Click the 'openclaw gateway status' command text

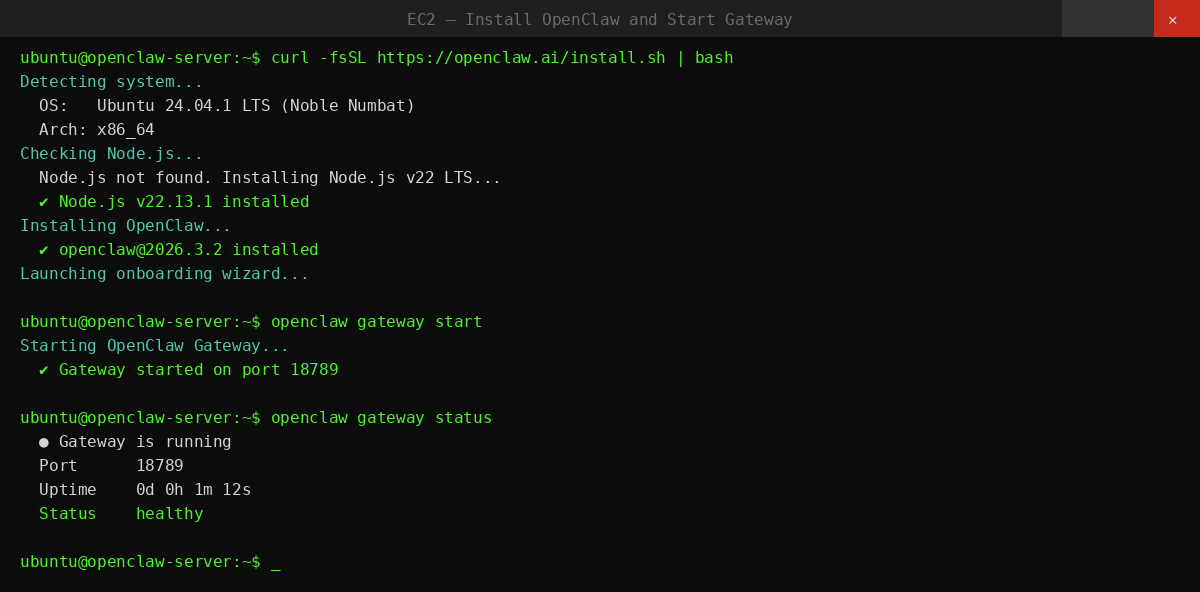click(x=381, y=418)
